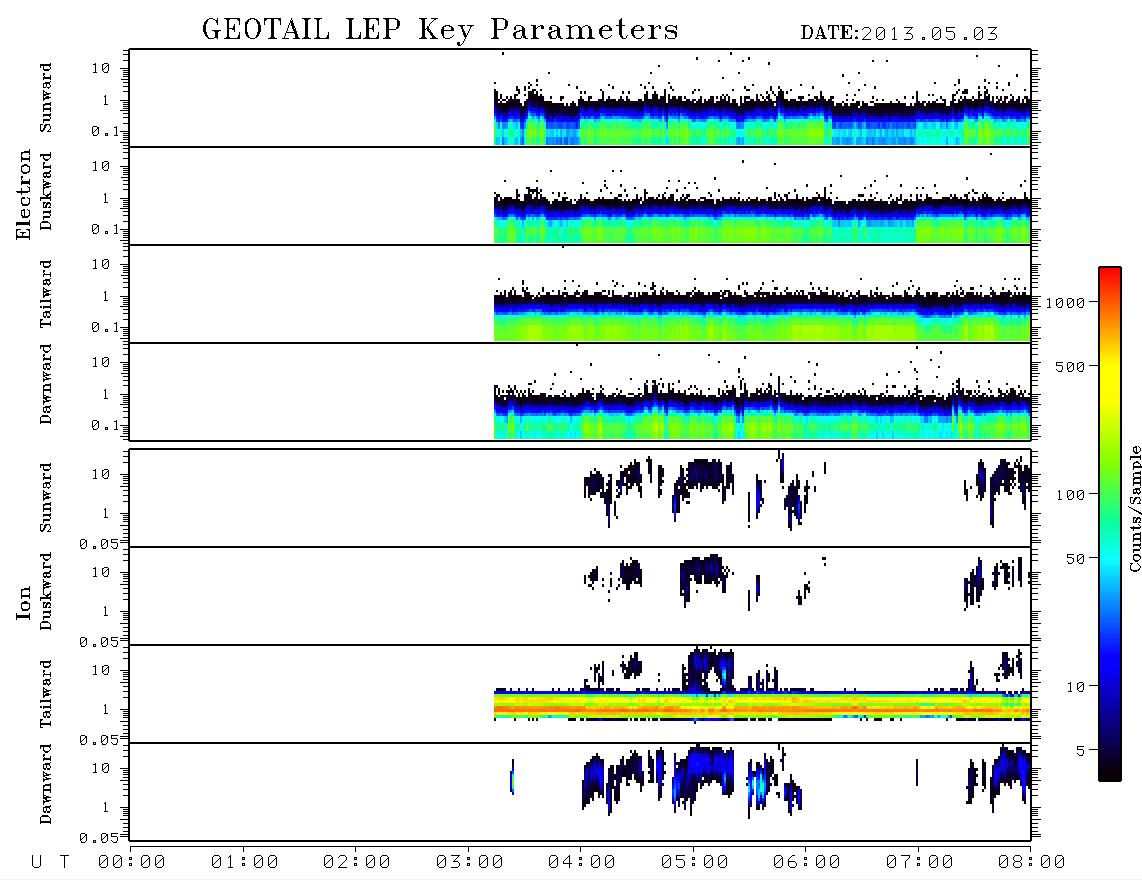Click the Electron Tailward spectrogram green band
1142x880 pixels.
click(x=762, y=329)
